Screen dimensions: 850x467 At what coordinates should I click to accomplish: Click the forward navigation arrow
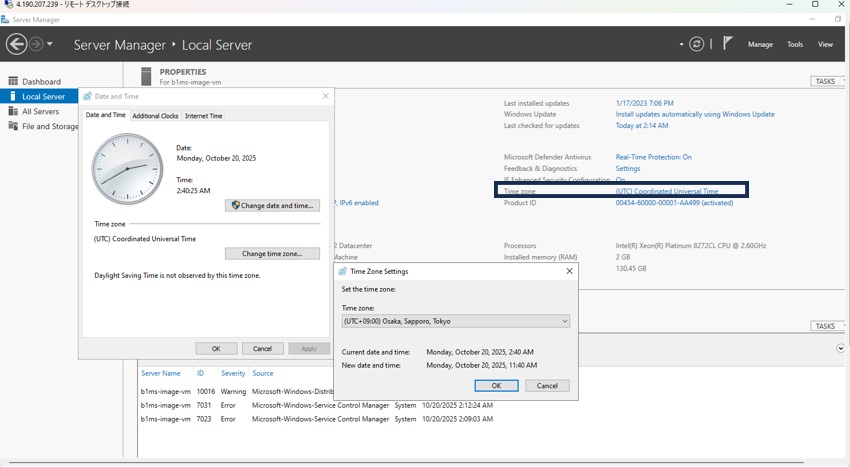tap(37, 44)
